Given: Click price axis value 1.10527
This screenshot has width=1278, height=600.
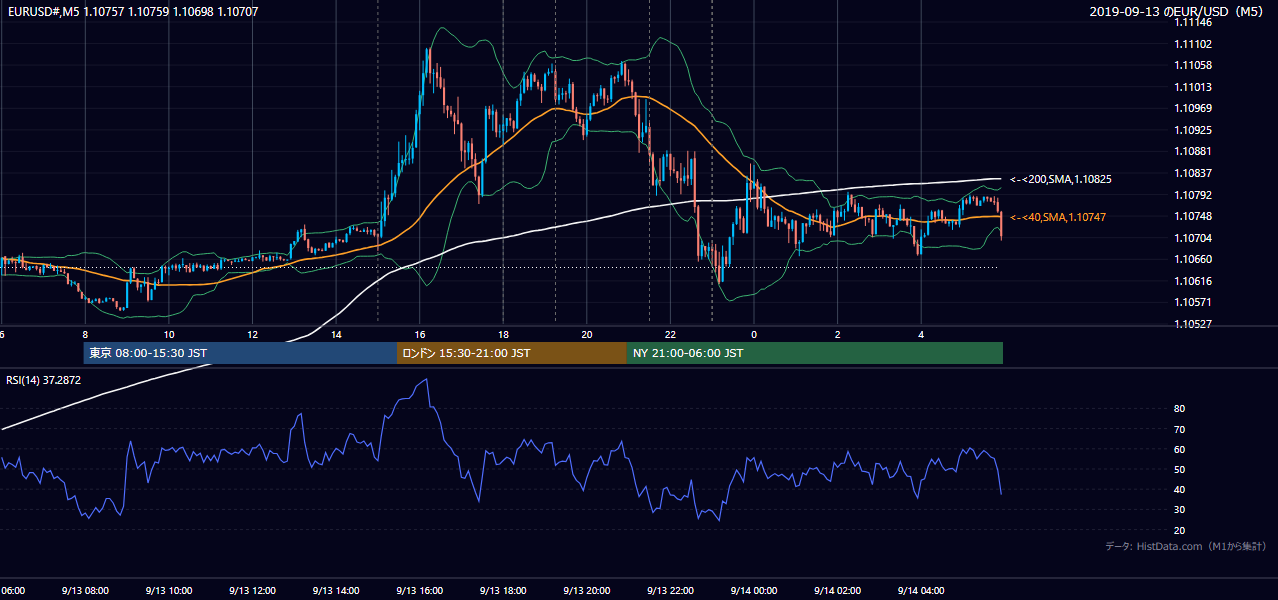Looking at the screenshot, I should tap(1192, 324).
